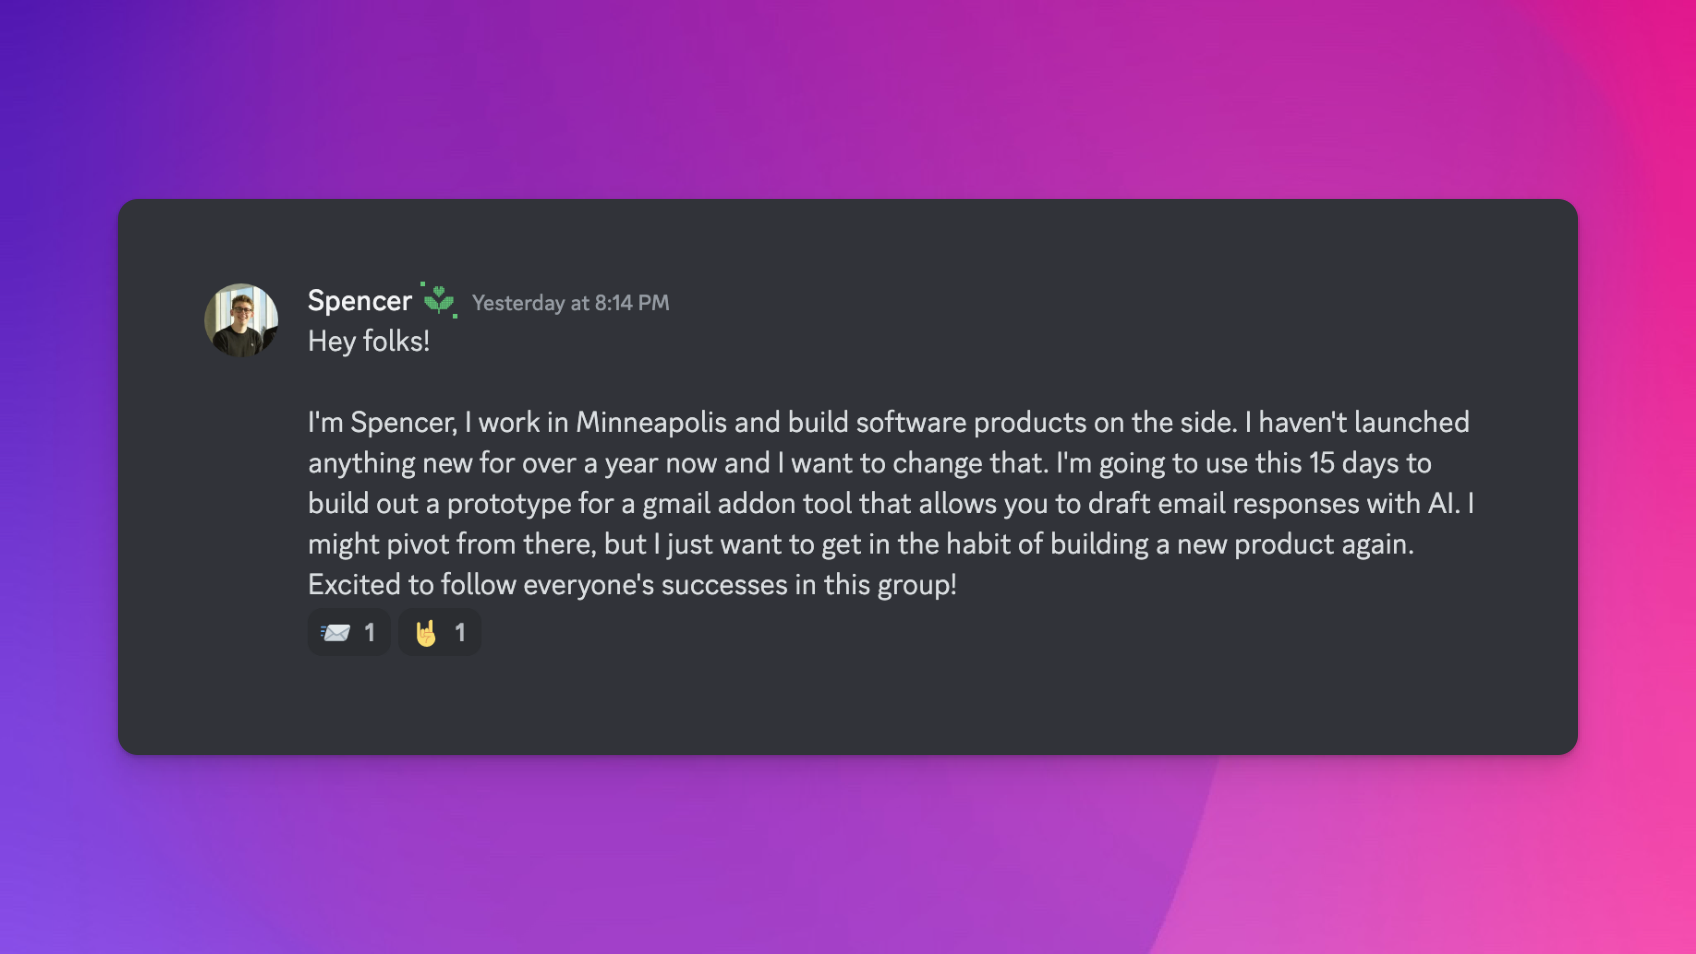Toggle the envelope emoji reaction

(336, 633)
